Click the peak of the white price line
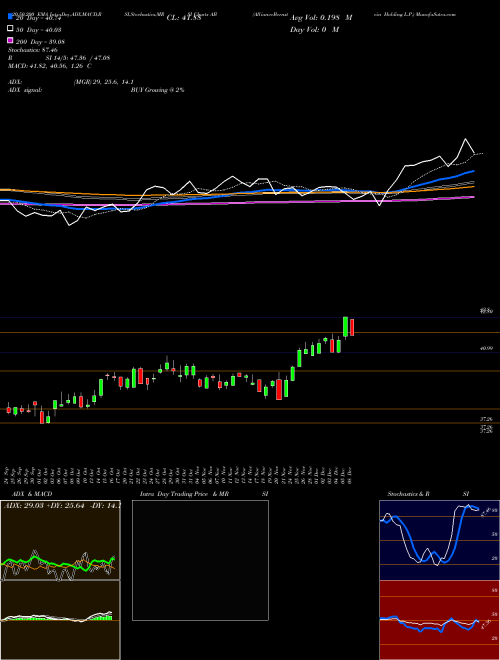 click(x=465, y=139)
